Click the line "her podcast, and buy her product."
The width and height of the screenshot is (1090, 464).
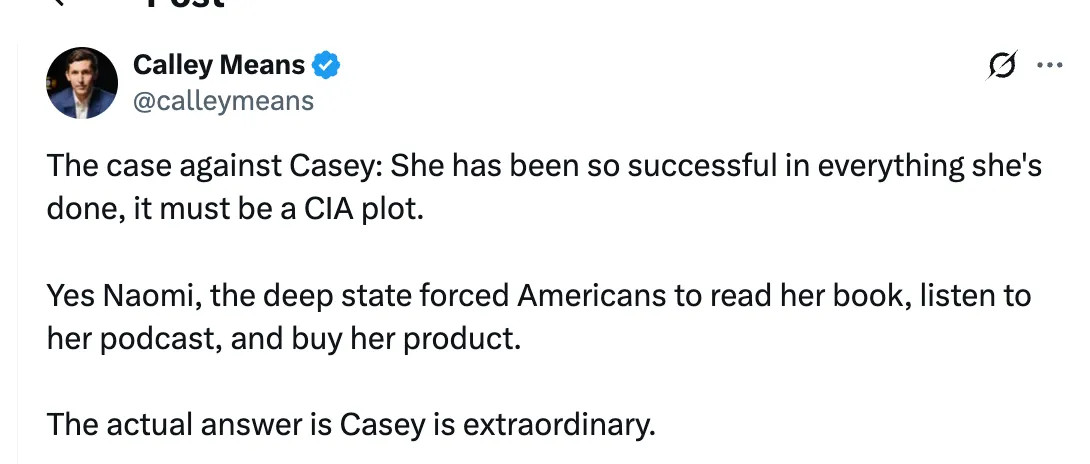tap(284, 340)
